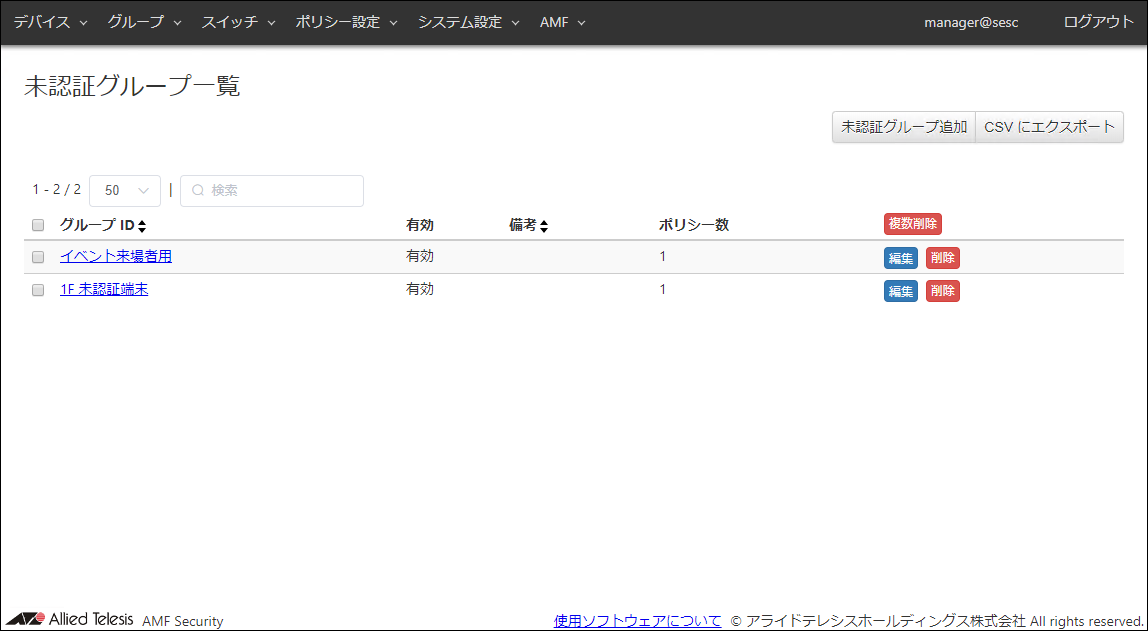Screen dimensions: 1148x631
Task: Open the グループ menu
Action: [144, 22]
